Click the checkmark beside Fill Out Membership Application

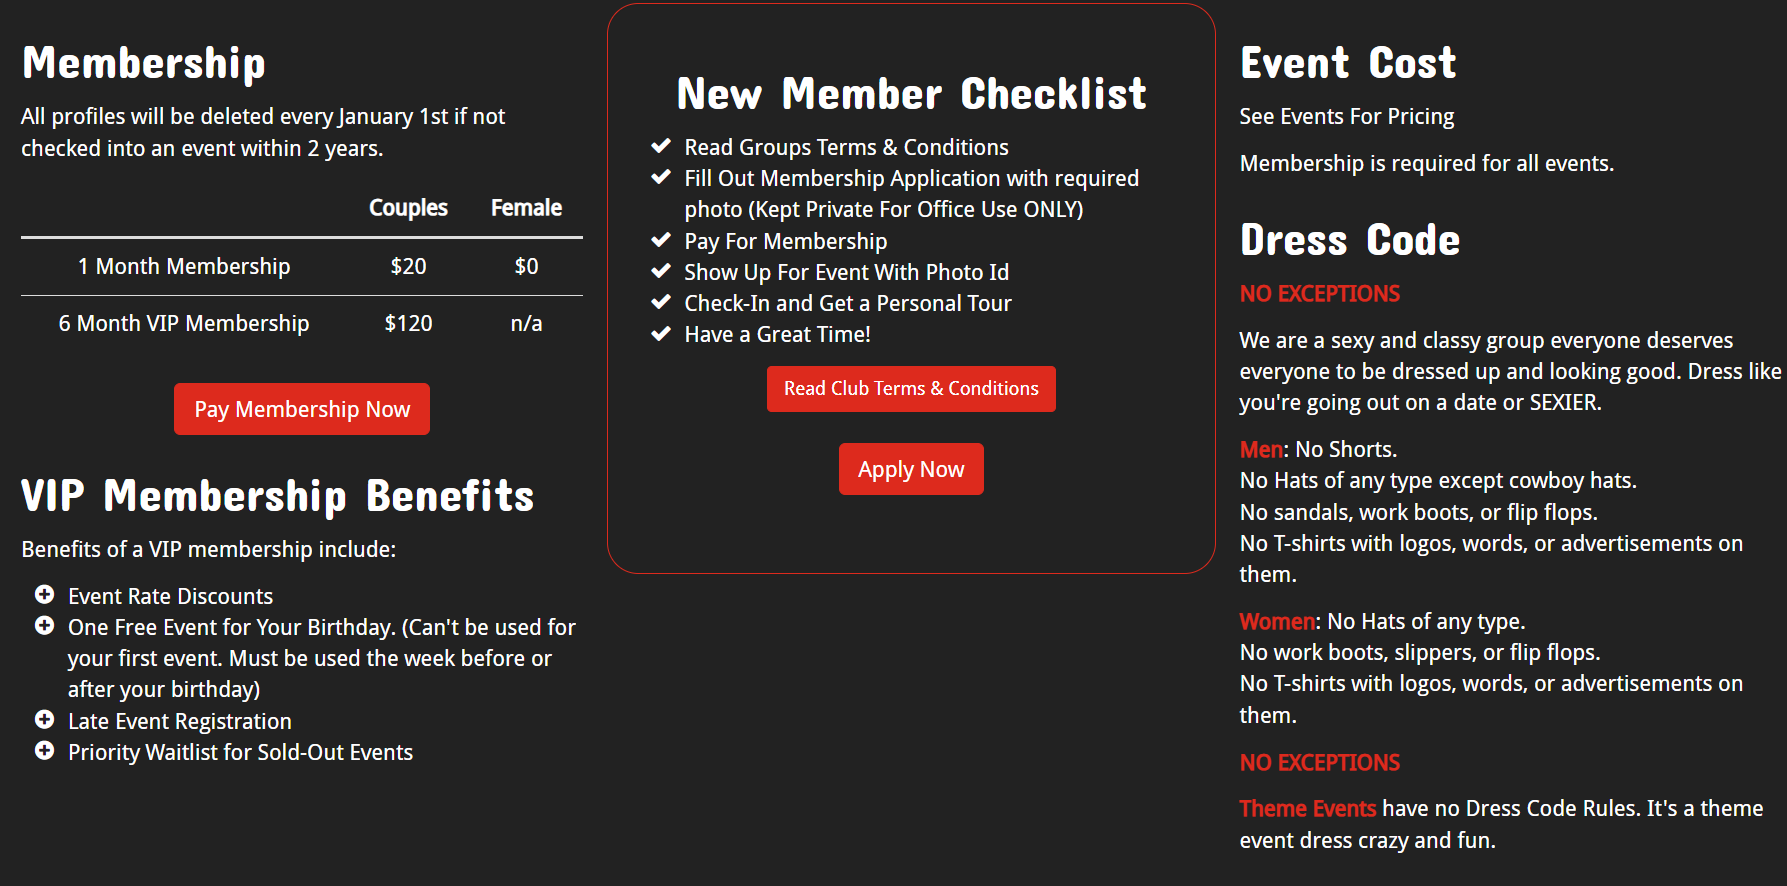[660, 177]
